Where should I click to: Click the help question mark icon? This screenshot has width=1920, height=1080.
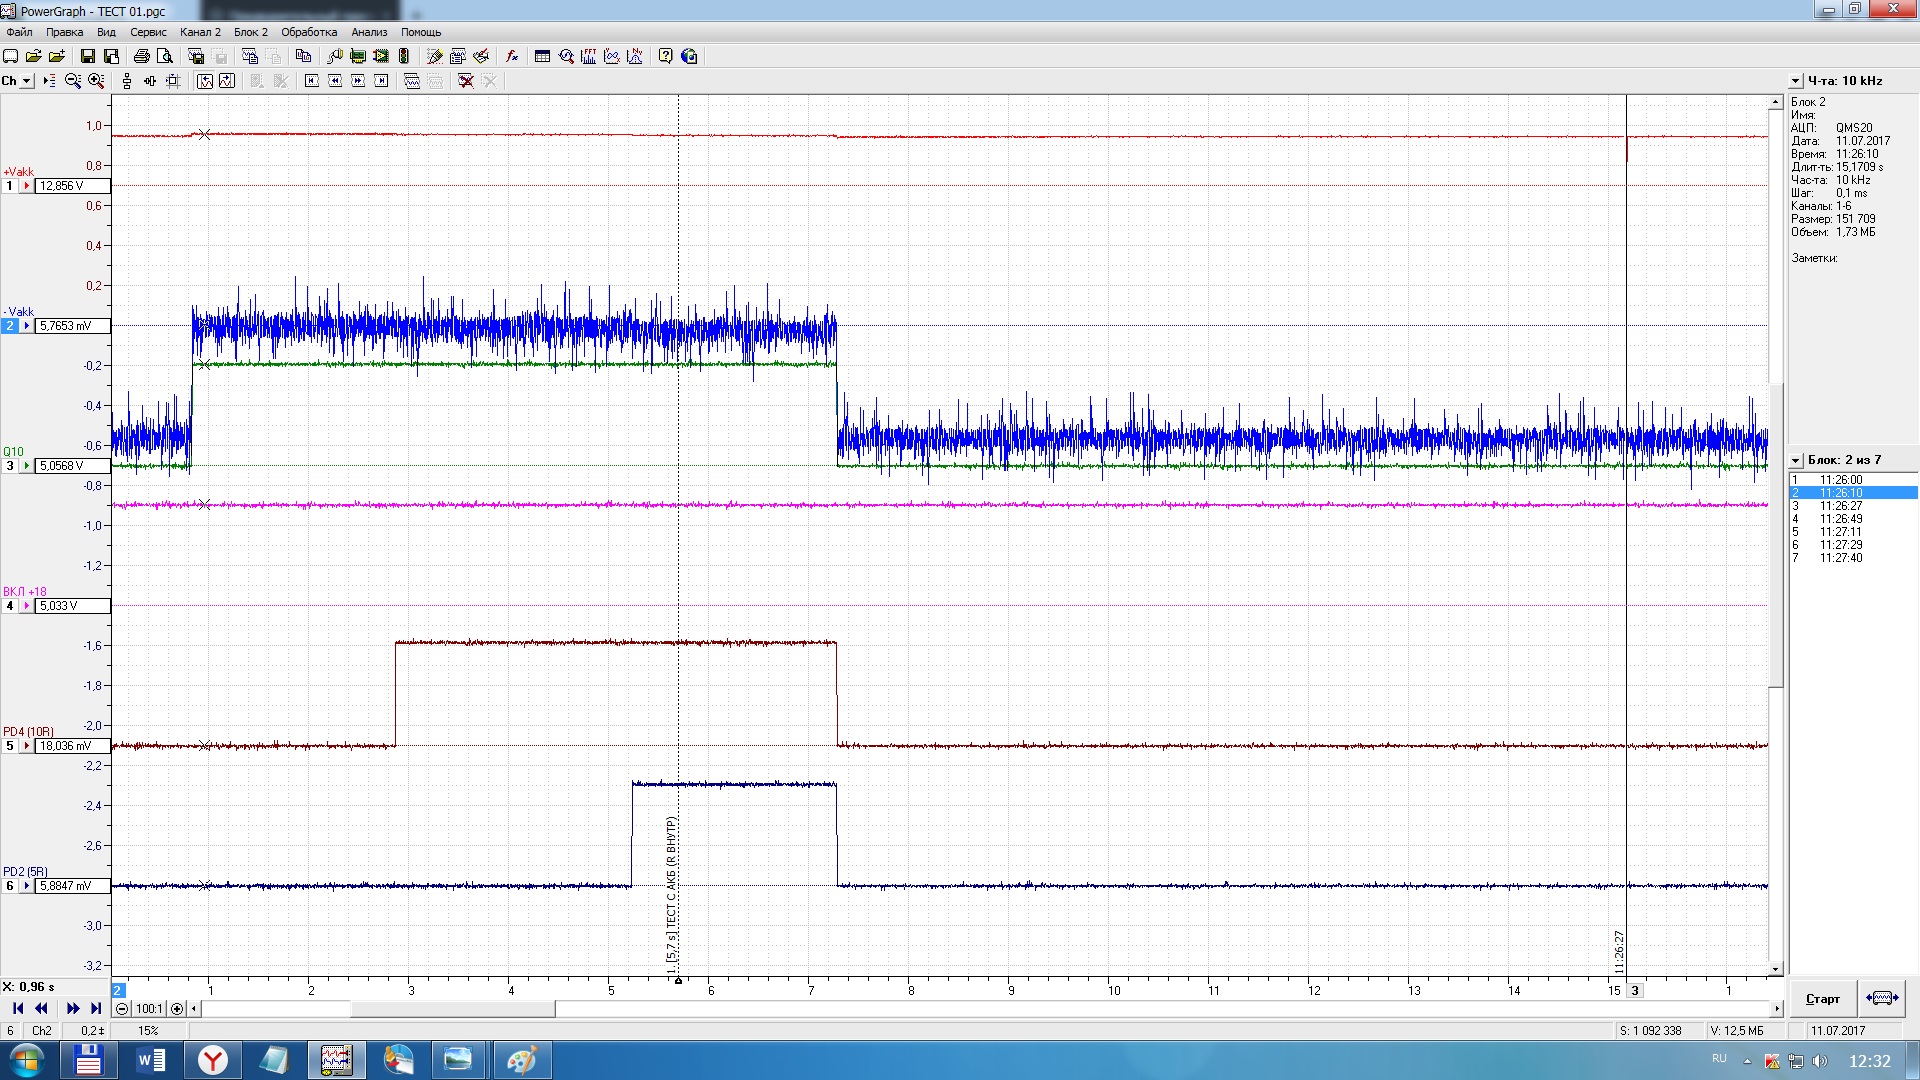pos(666,57)
